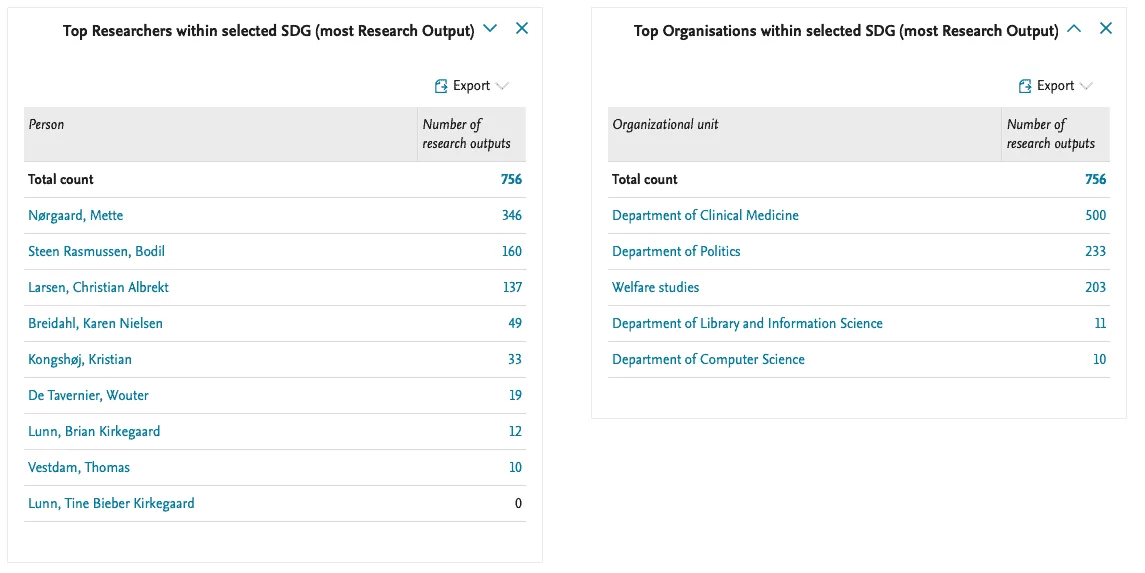The height and width of the screenshot is (573, 1145).
Task: Click the 346 research outputs count
Action: coord(511,216)
